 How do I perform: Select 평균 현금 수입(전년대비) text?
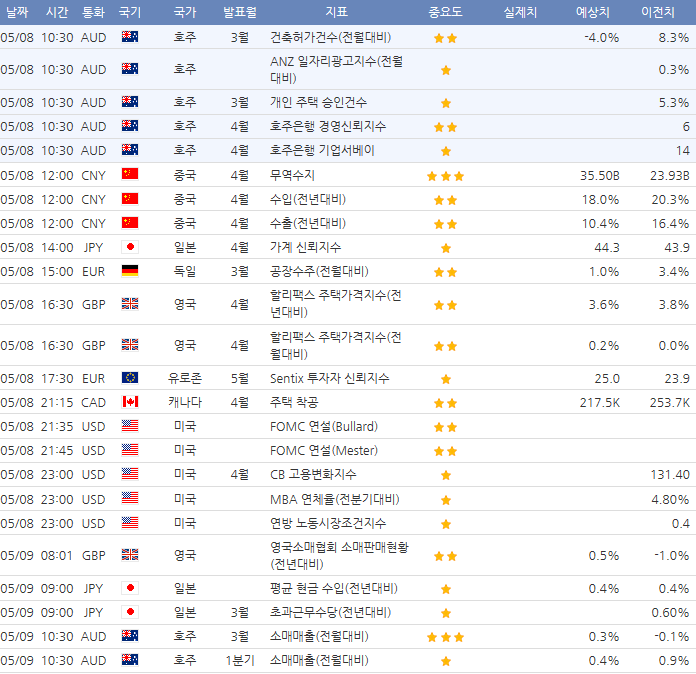(334, 589)
